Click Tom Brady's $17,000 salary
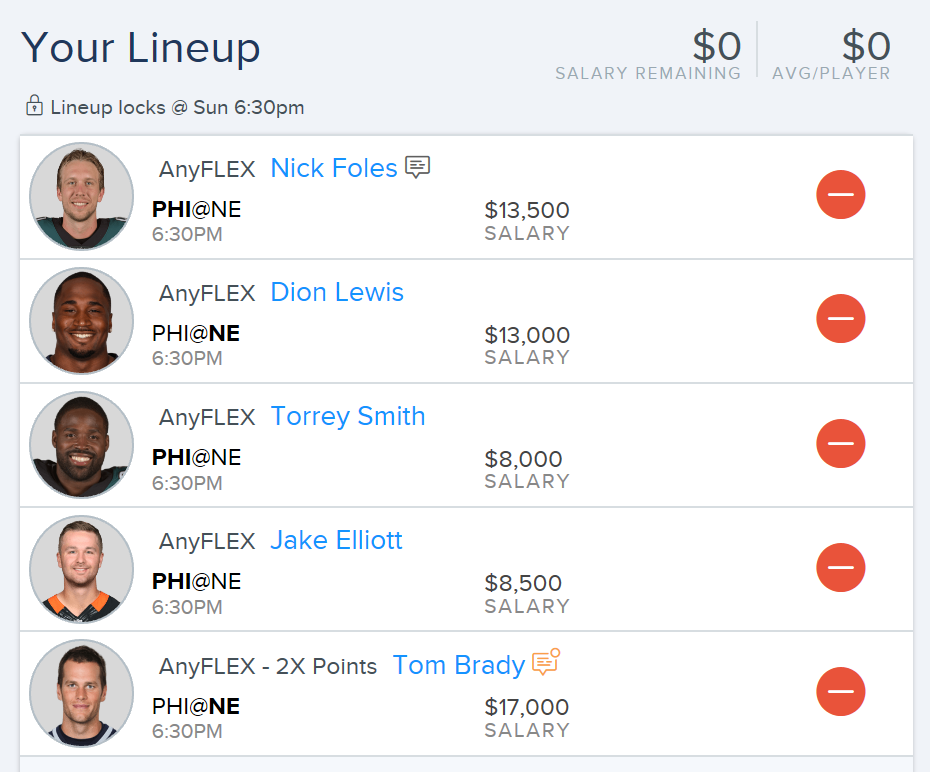This screenshot has width=930, height=772. click(527, 707)
